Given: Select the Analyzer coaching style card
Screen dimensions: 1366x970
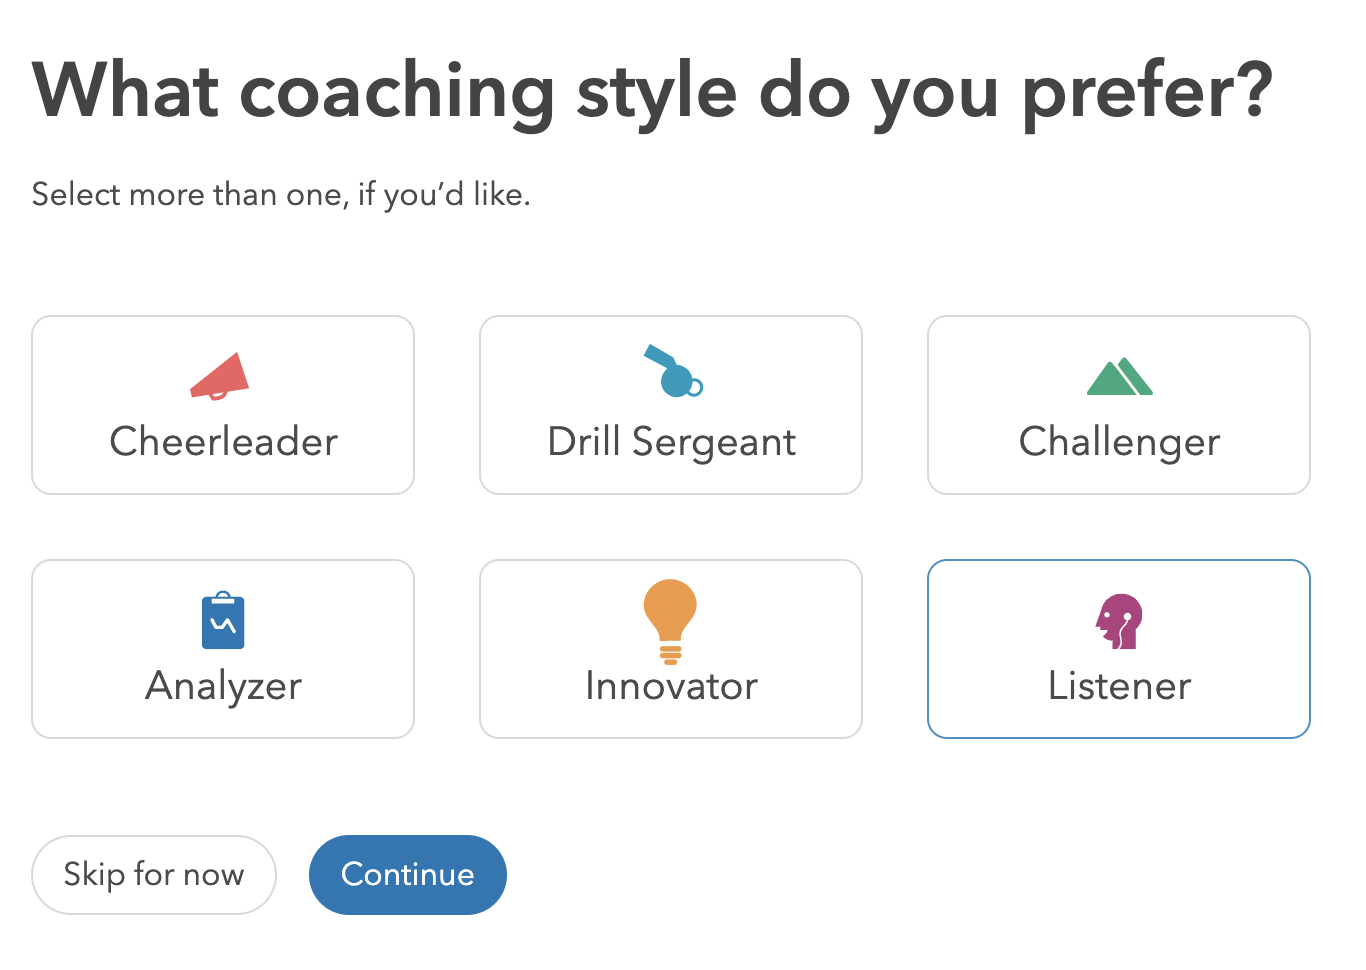Looking at the screenshot, I should [223, 649].
